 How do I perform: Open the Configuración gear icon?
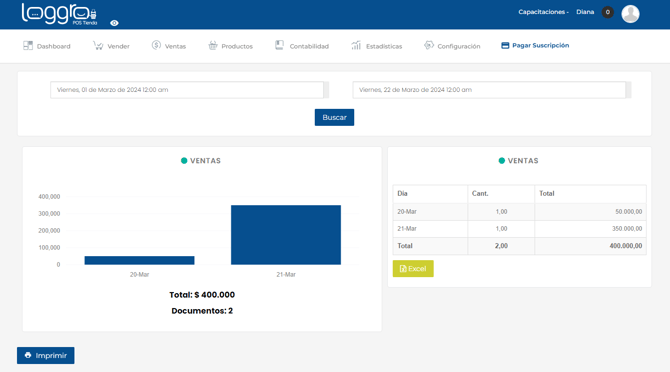[x=429, y=45]
